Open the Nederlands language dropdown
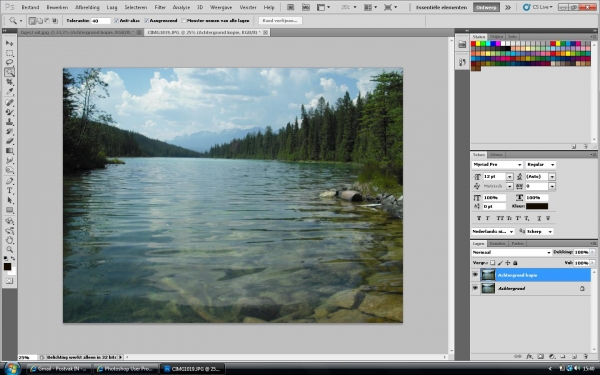Viewport: 600px width, 375px height. pyautogui.click(x=511, y=232)
